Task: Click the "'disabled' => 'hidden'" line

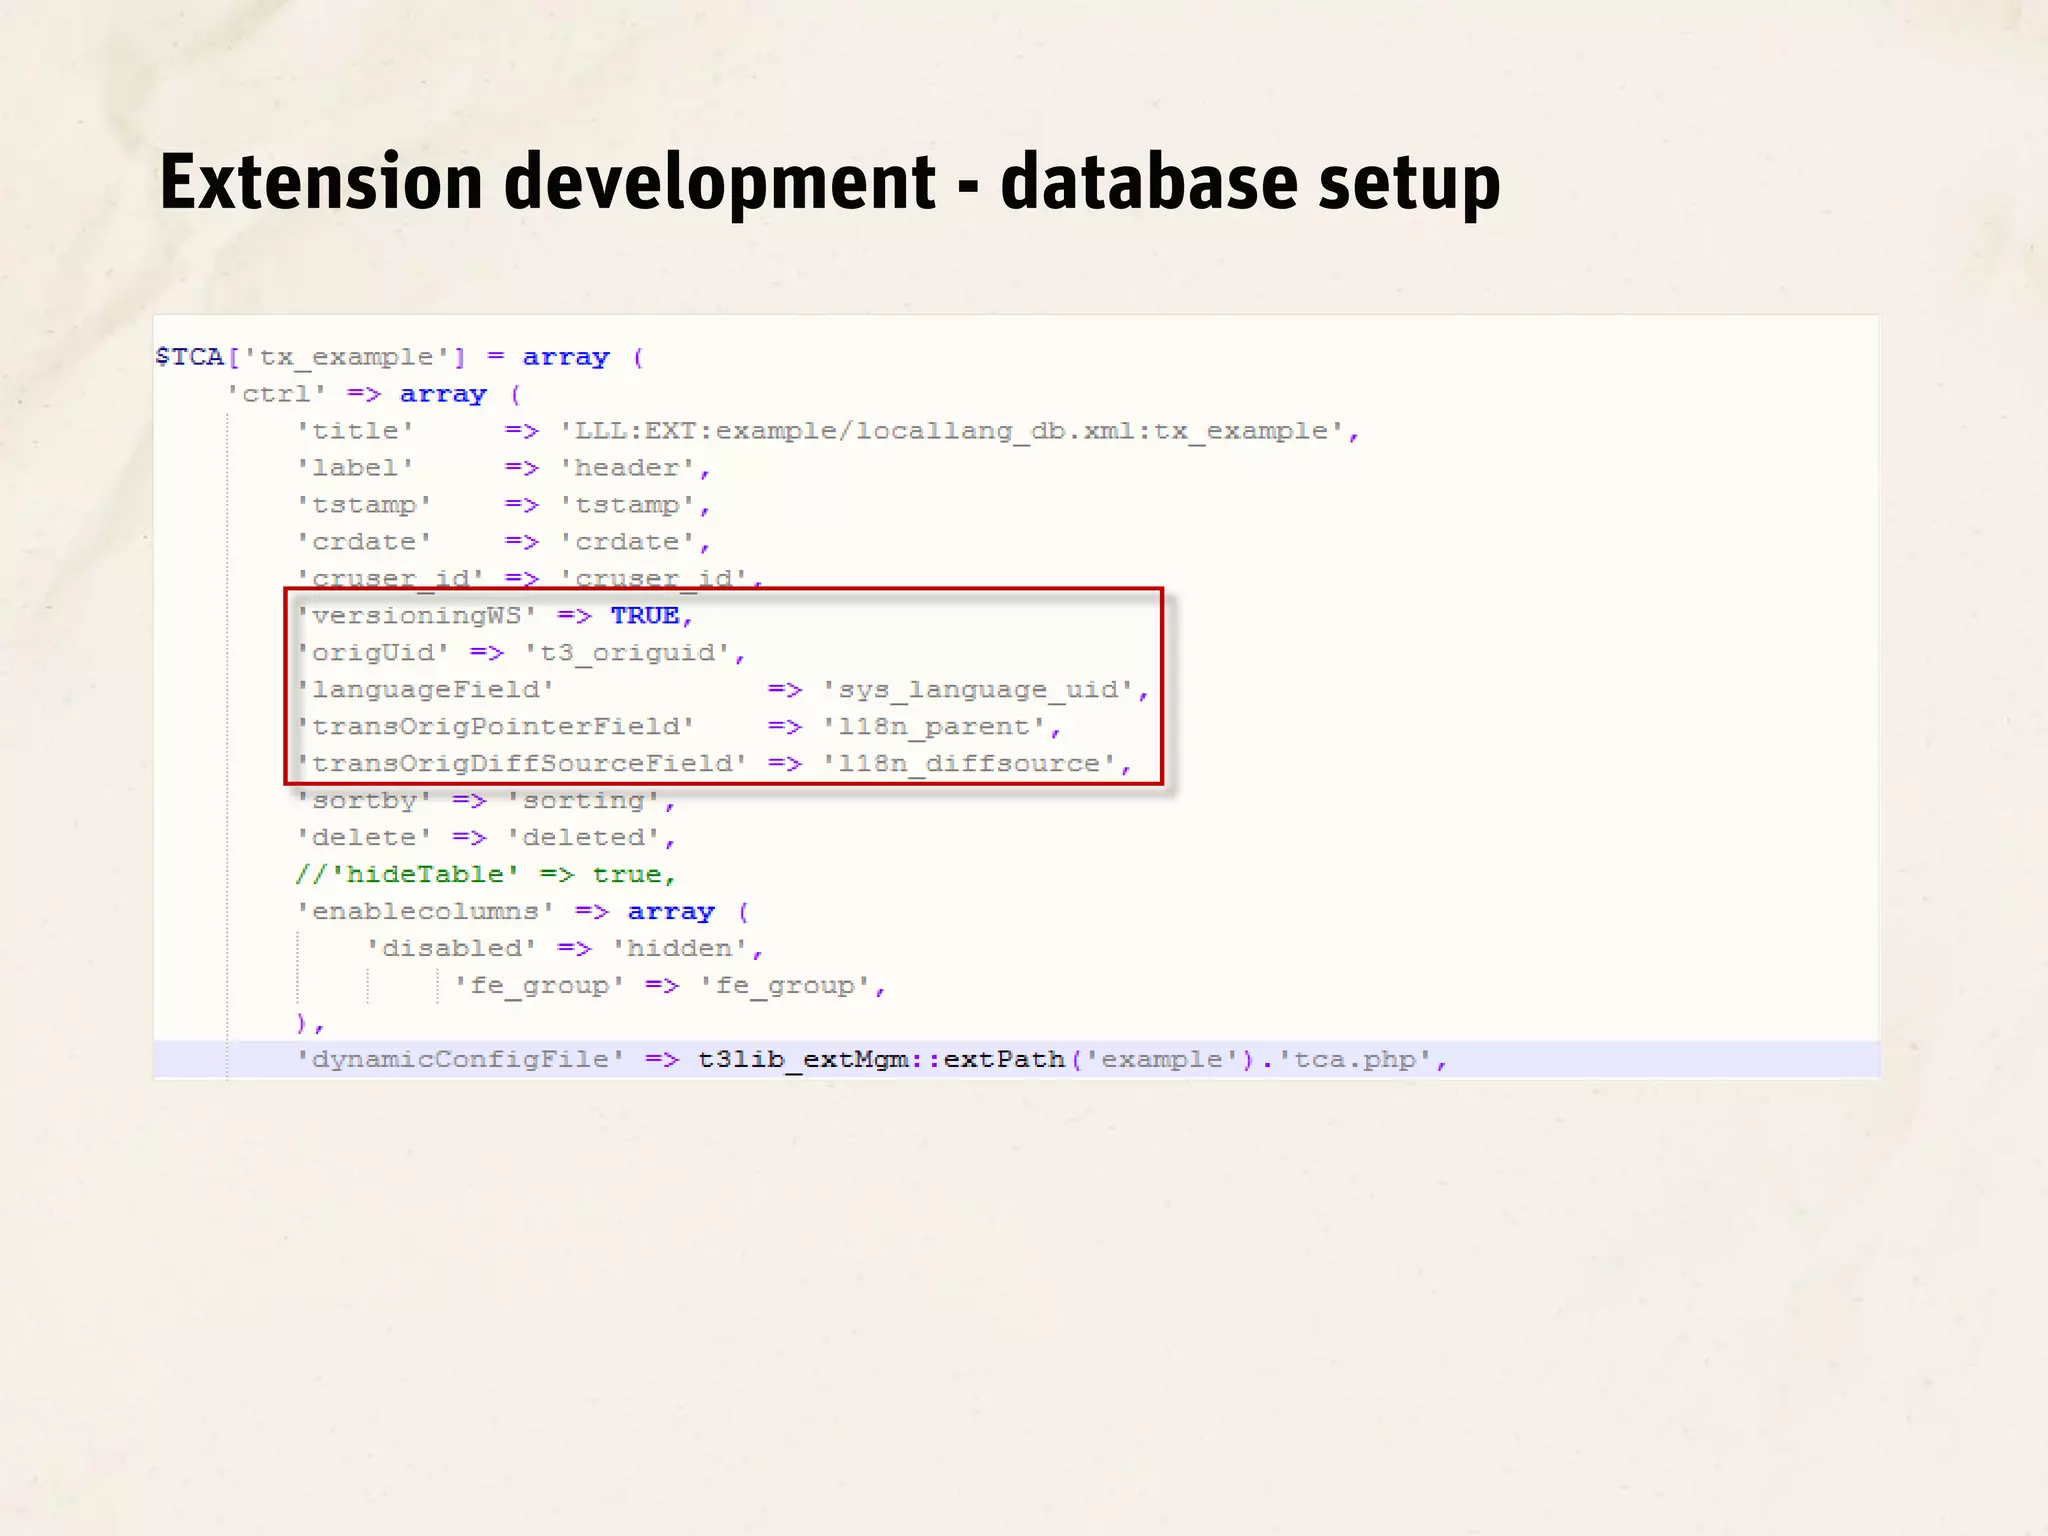Action: click(564, 949)
